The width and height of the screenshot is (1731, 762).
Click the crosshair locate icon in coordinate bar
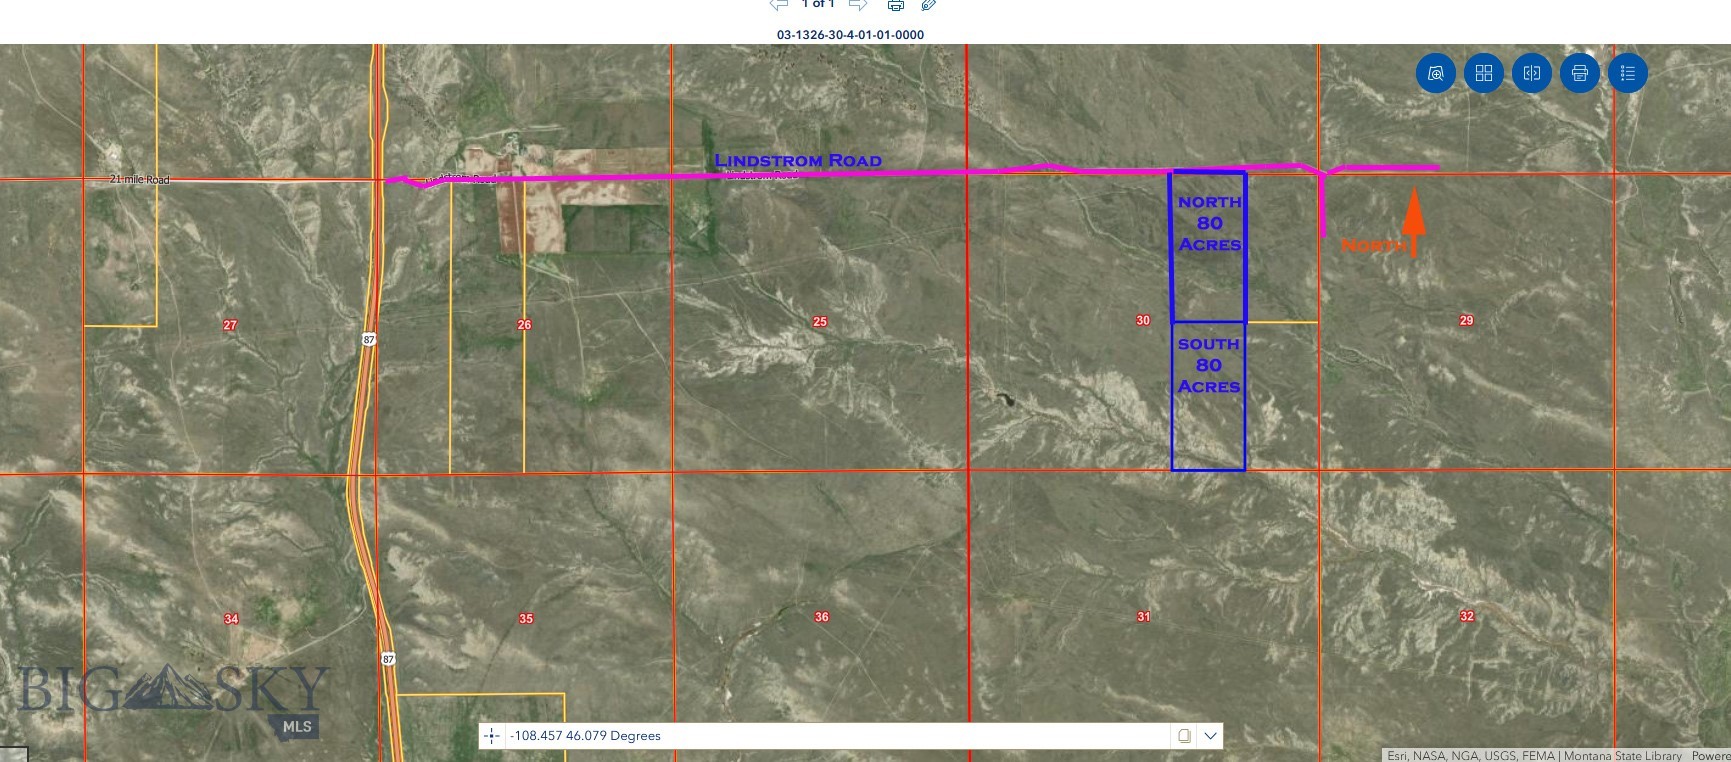[x=492, y=736]
